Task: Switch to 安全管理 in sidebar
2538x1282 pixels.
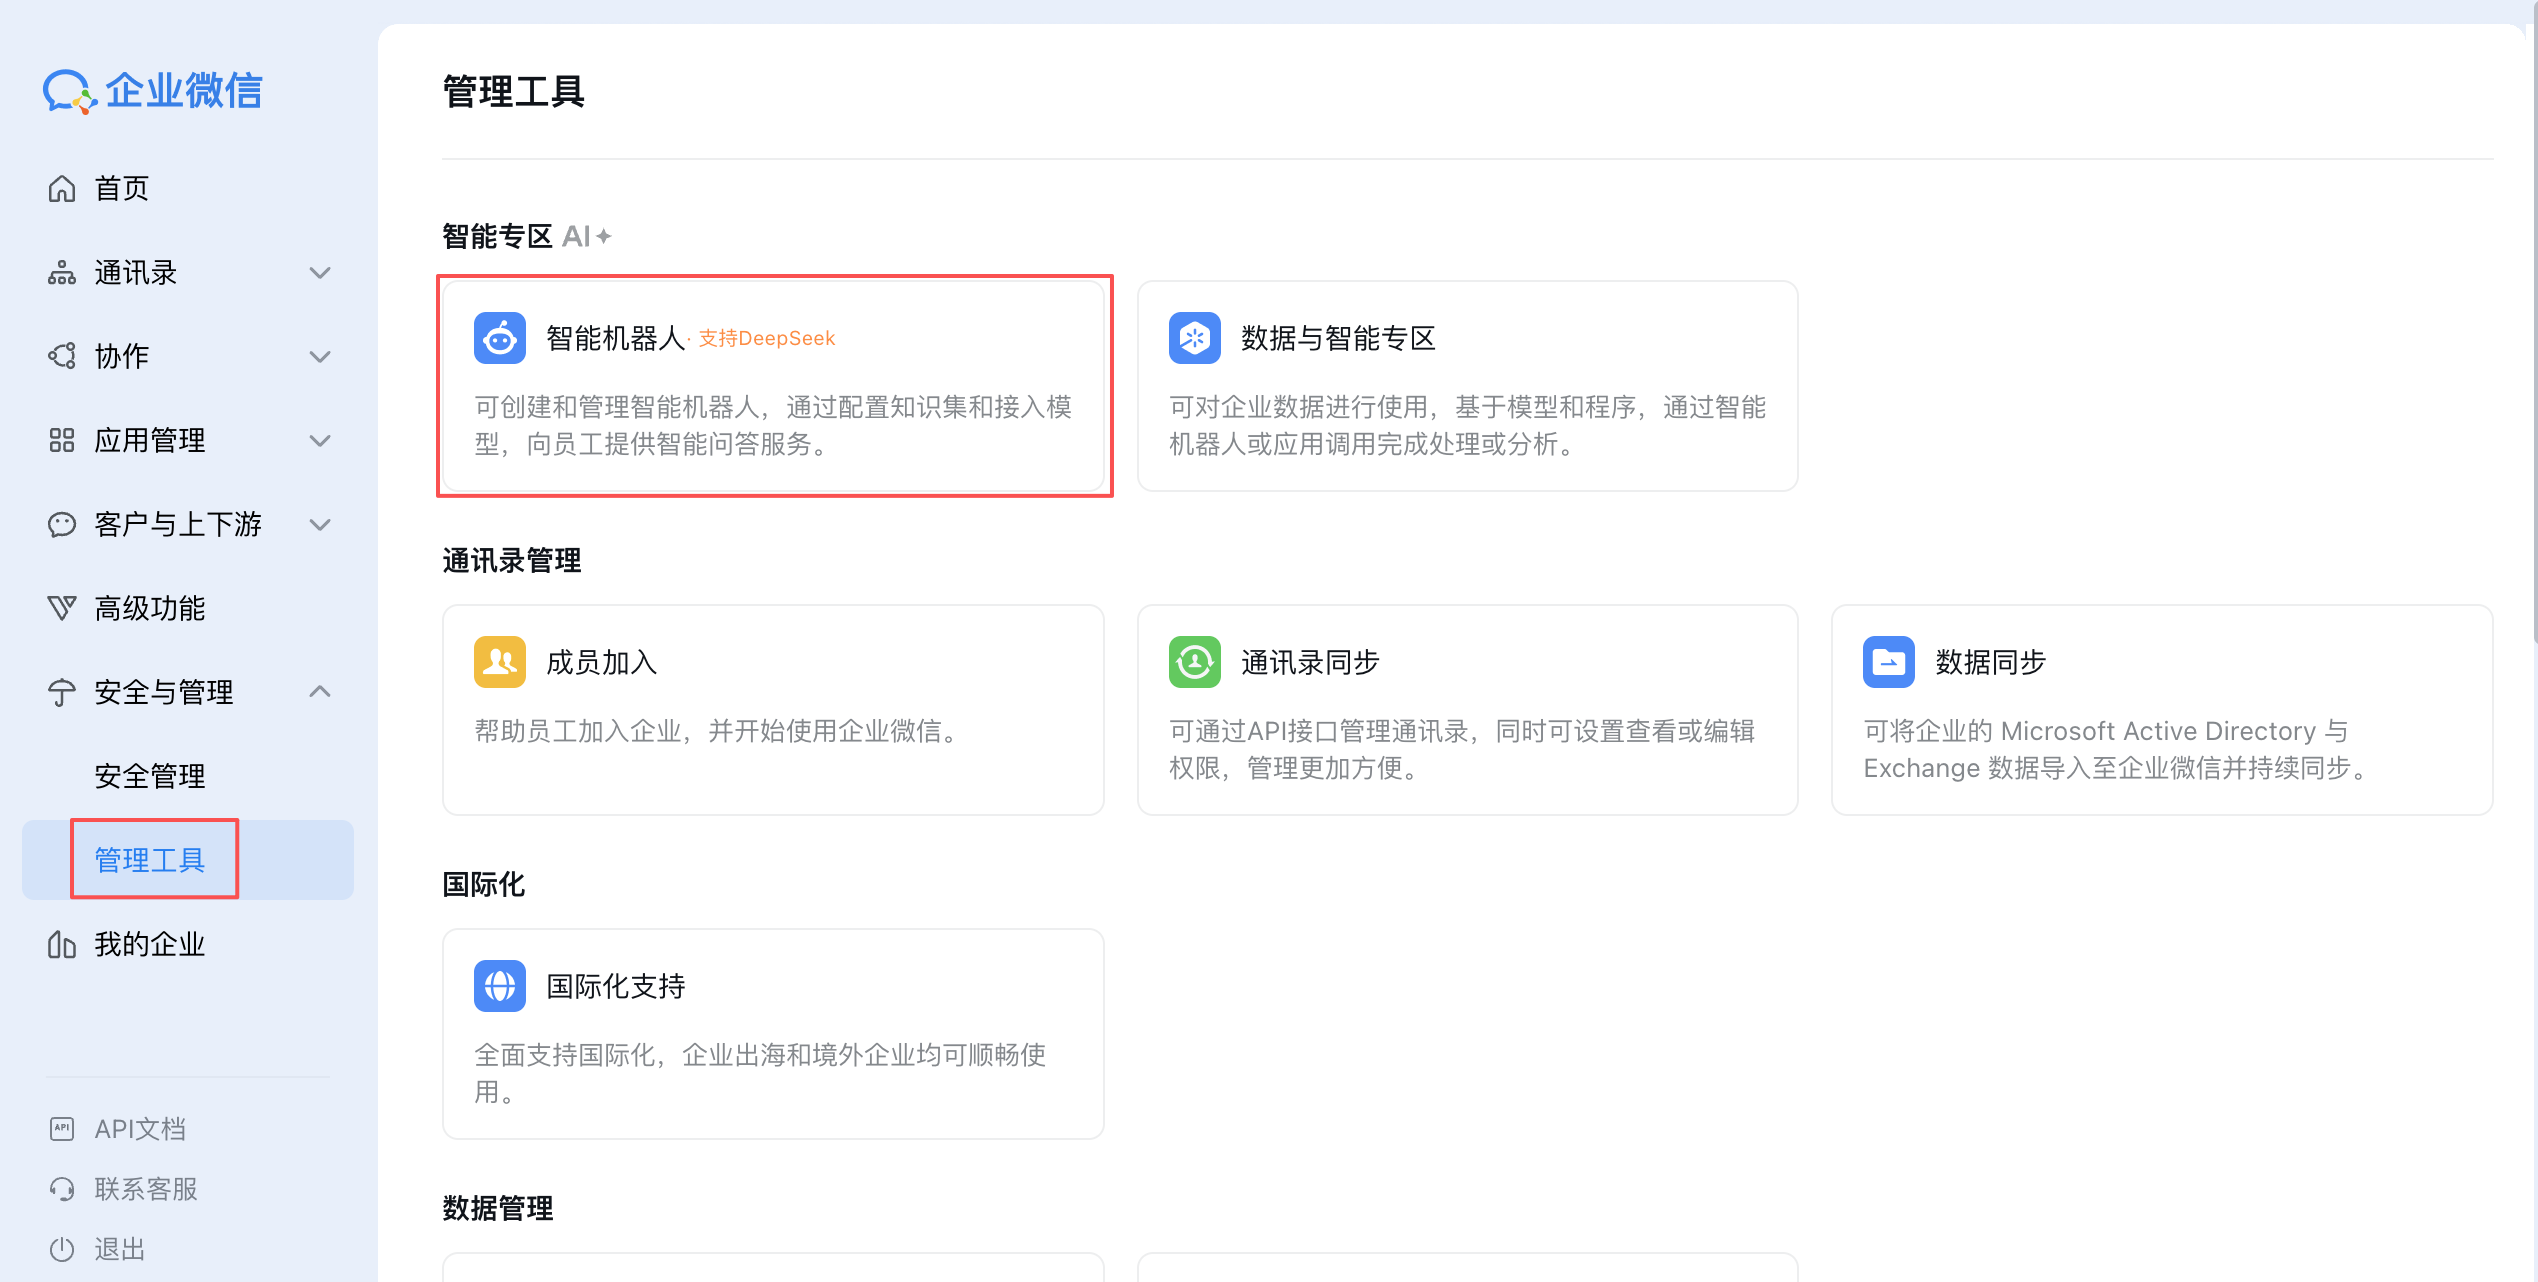Action: [150, 775]
